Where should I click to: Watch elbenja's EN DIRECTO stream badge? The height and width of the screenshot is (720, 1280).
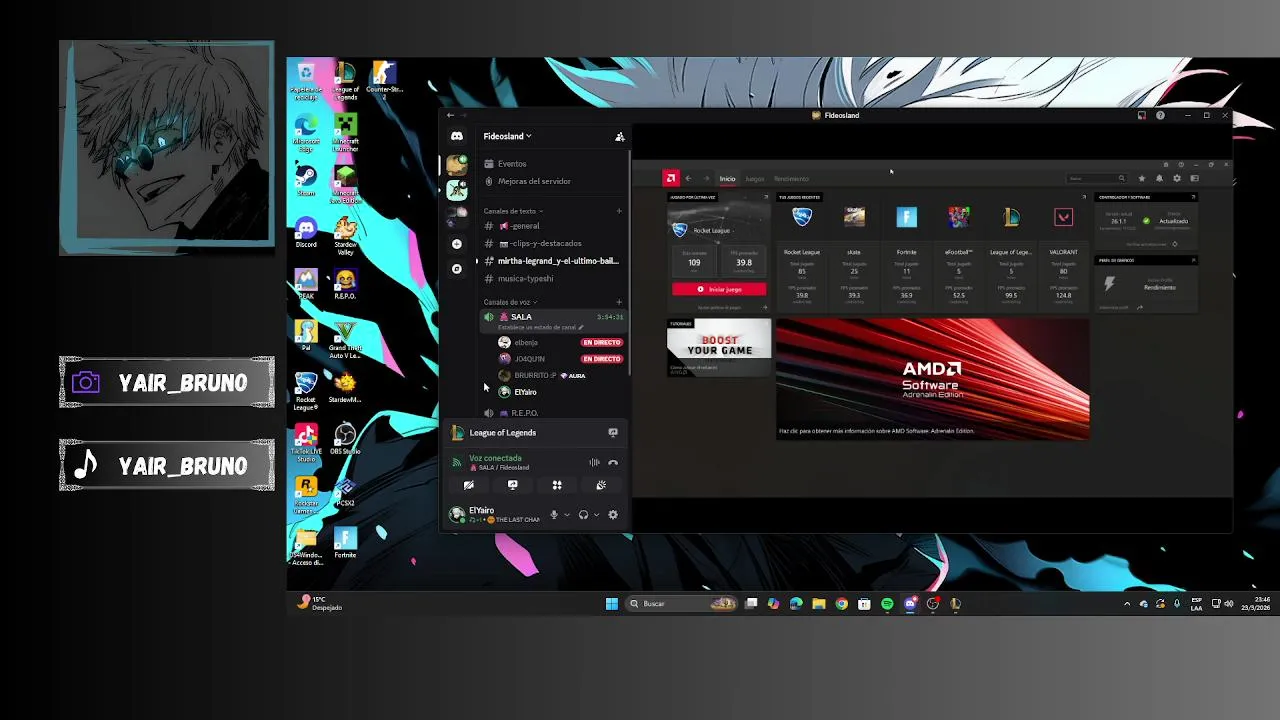[x=601, y=342]
